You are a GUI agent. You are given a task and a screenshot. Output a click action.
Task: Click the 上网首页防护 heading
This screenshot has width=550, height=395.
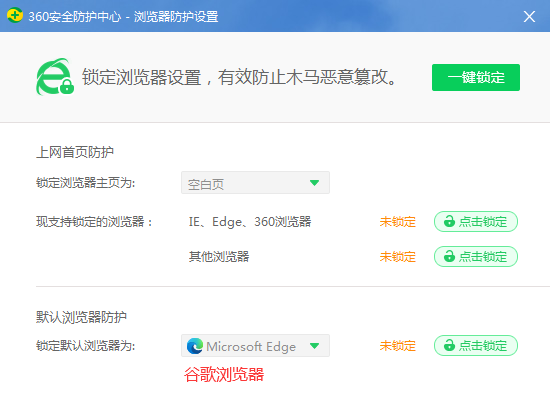coord(75,152)
